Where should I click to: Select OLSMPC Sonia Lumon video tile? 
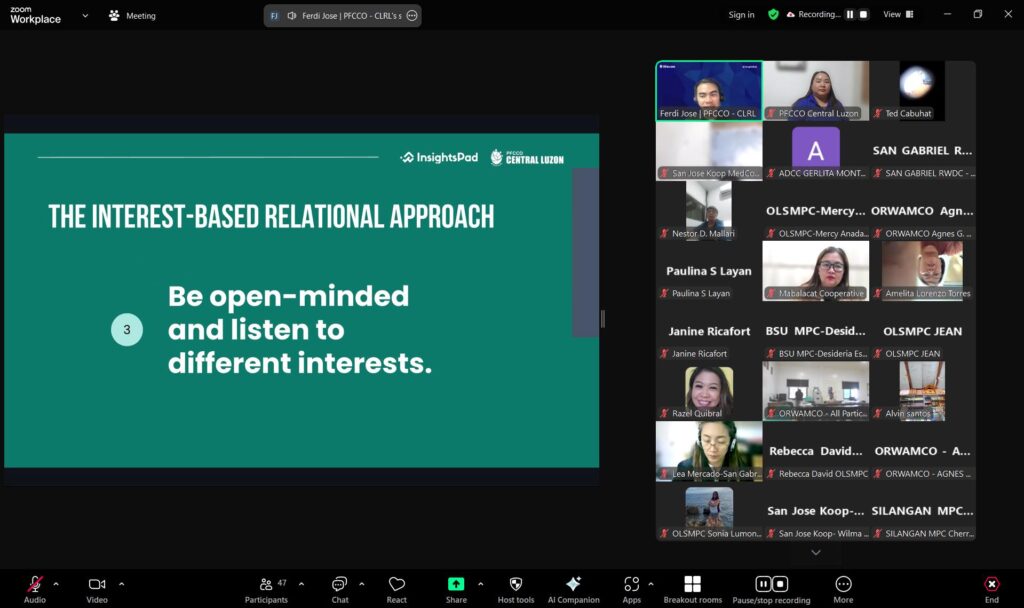709,511
